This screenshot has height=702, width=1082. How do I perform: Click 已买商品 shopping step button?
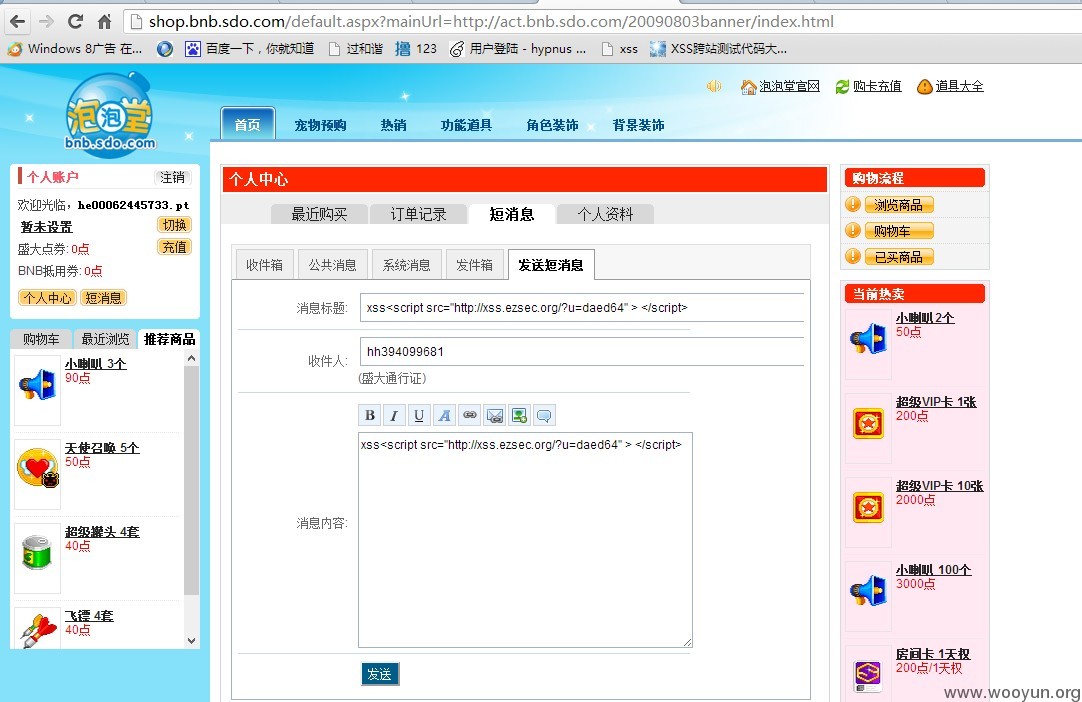898,257
